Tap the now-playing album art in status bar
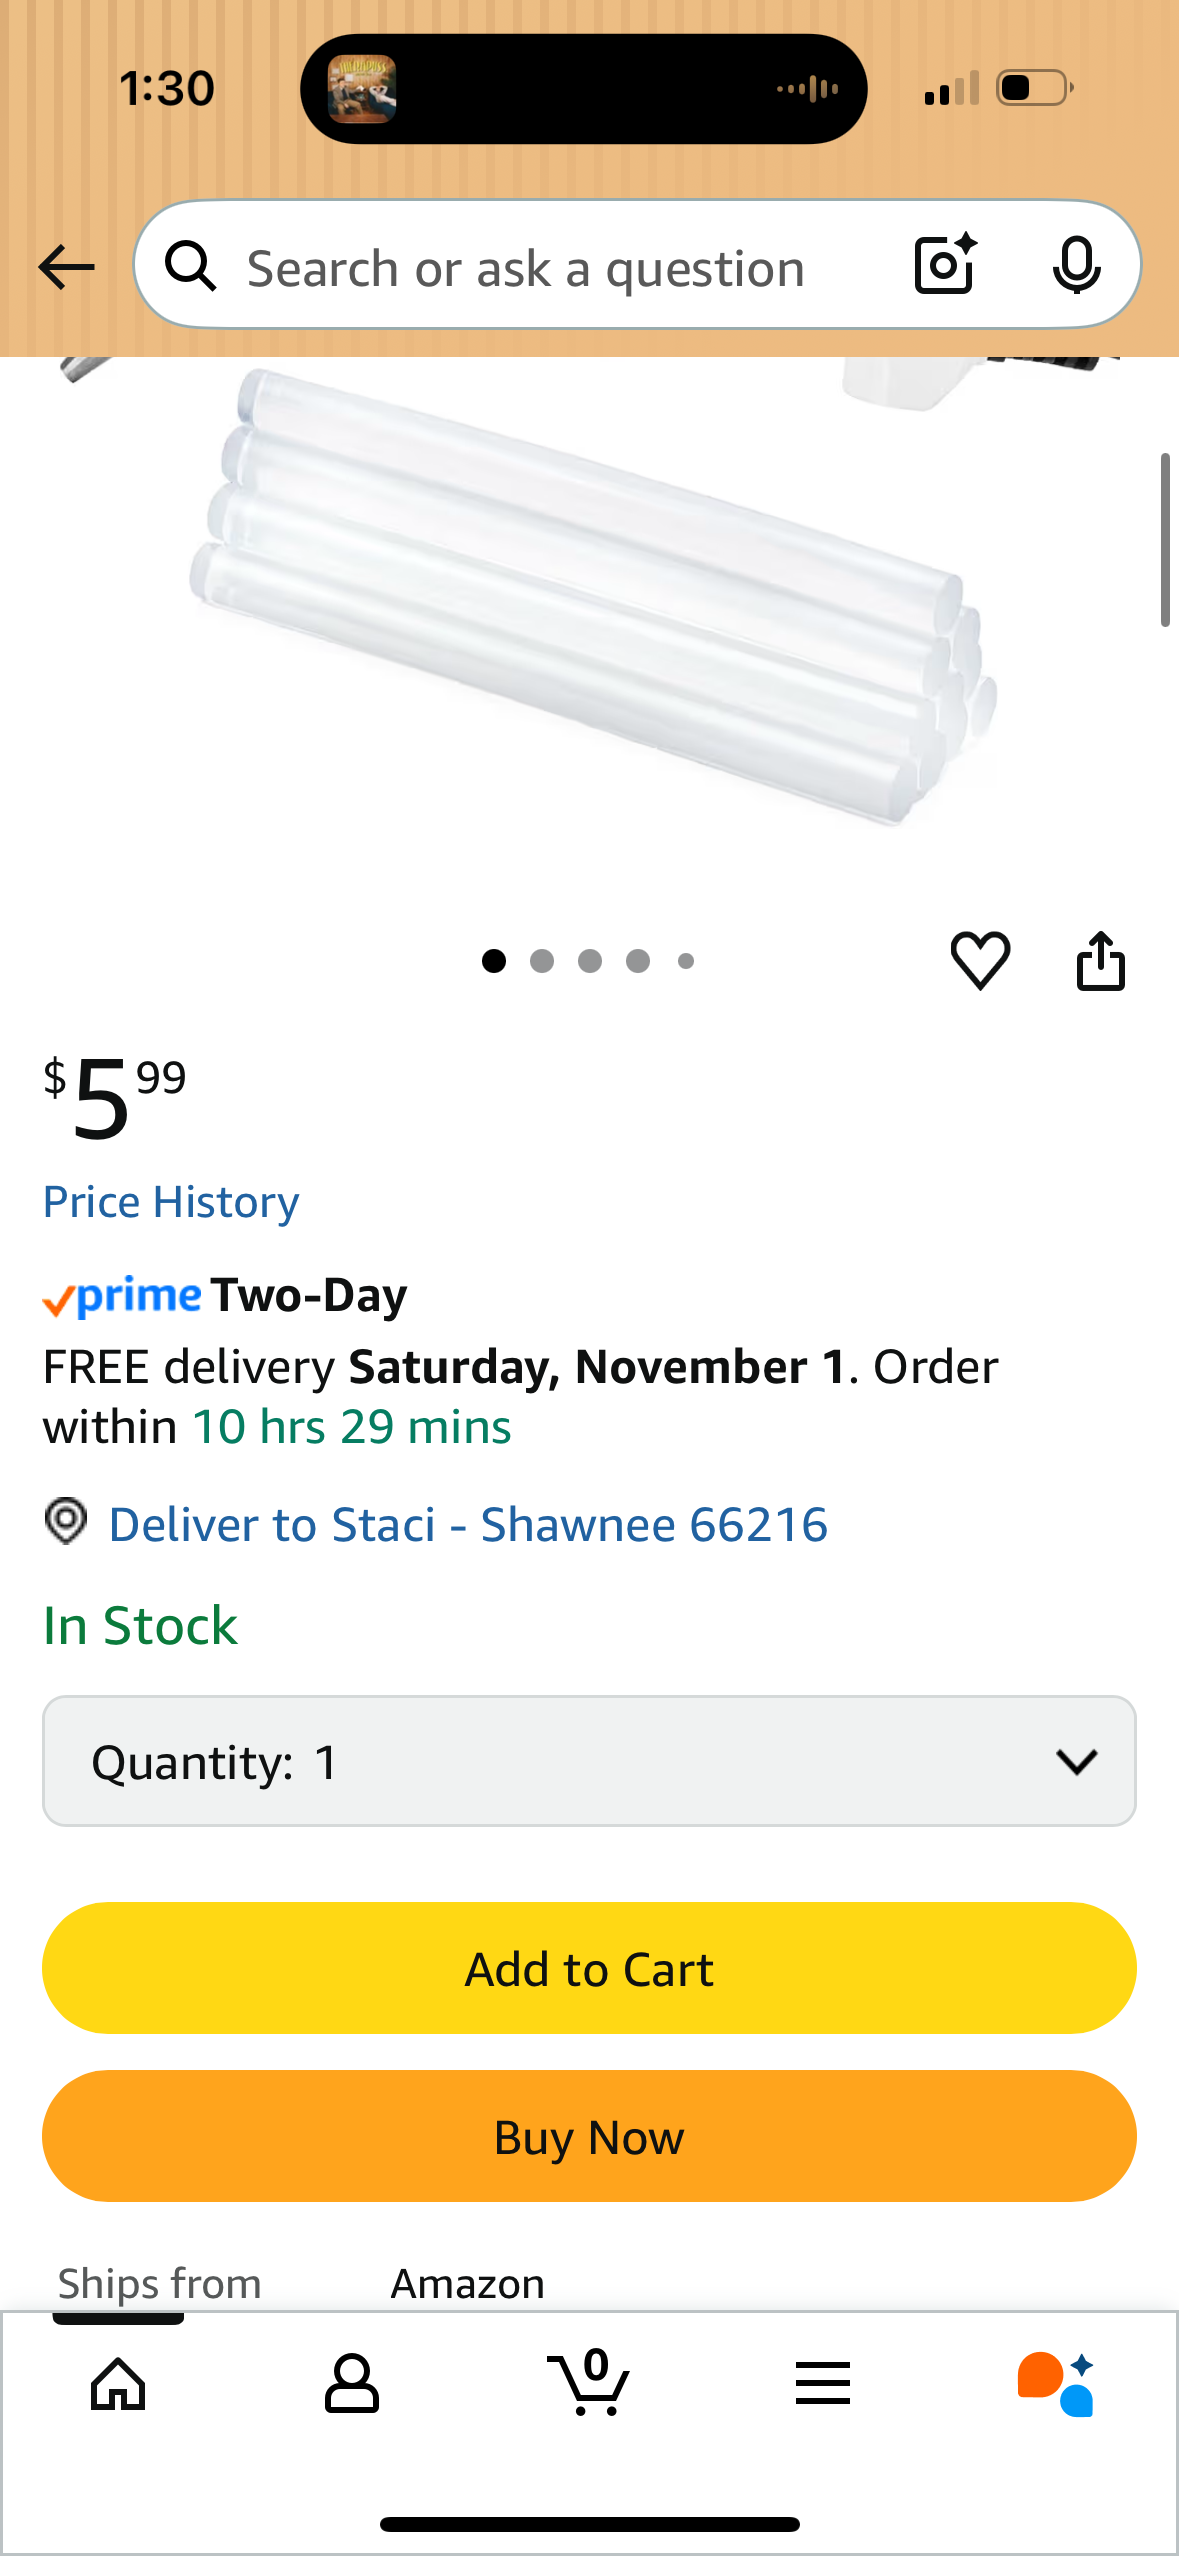Image resolution: width=1179 pixels, height=2556 pixels. pyautogui.click(x=362, y=89)
